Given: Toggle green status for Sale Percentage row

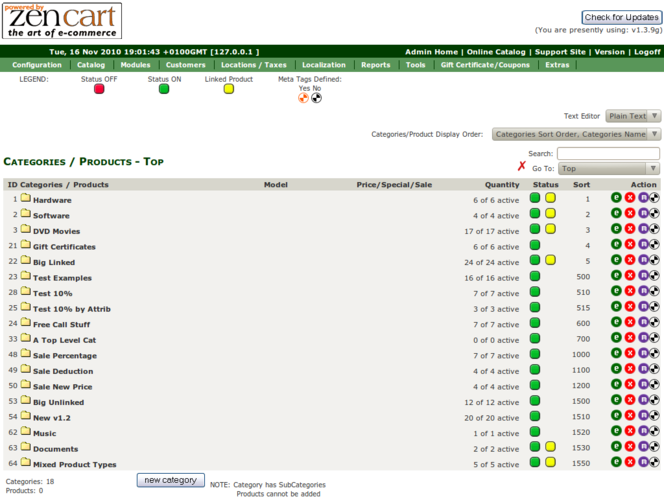Looking at the screenshot, I should click(535, 355).
